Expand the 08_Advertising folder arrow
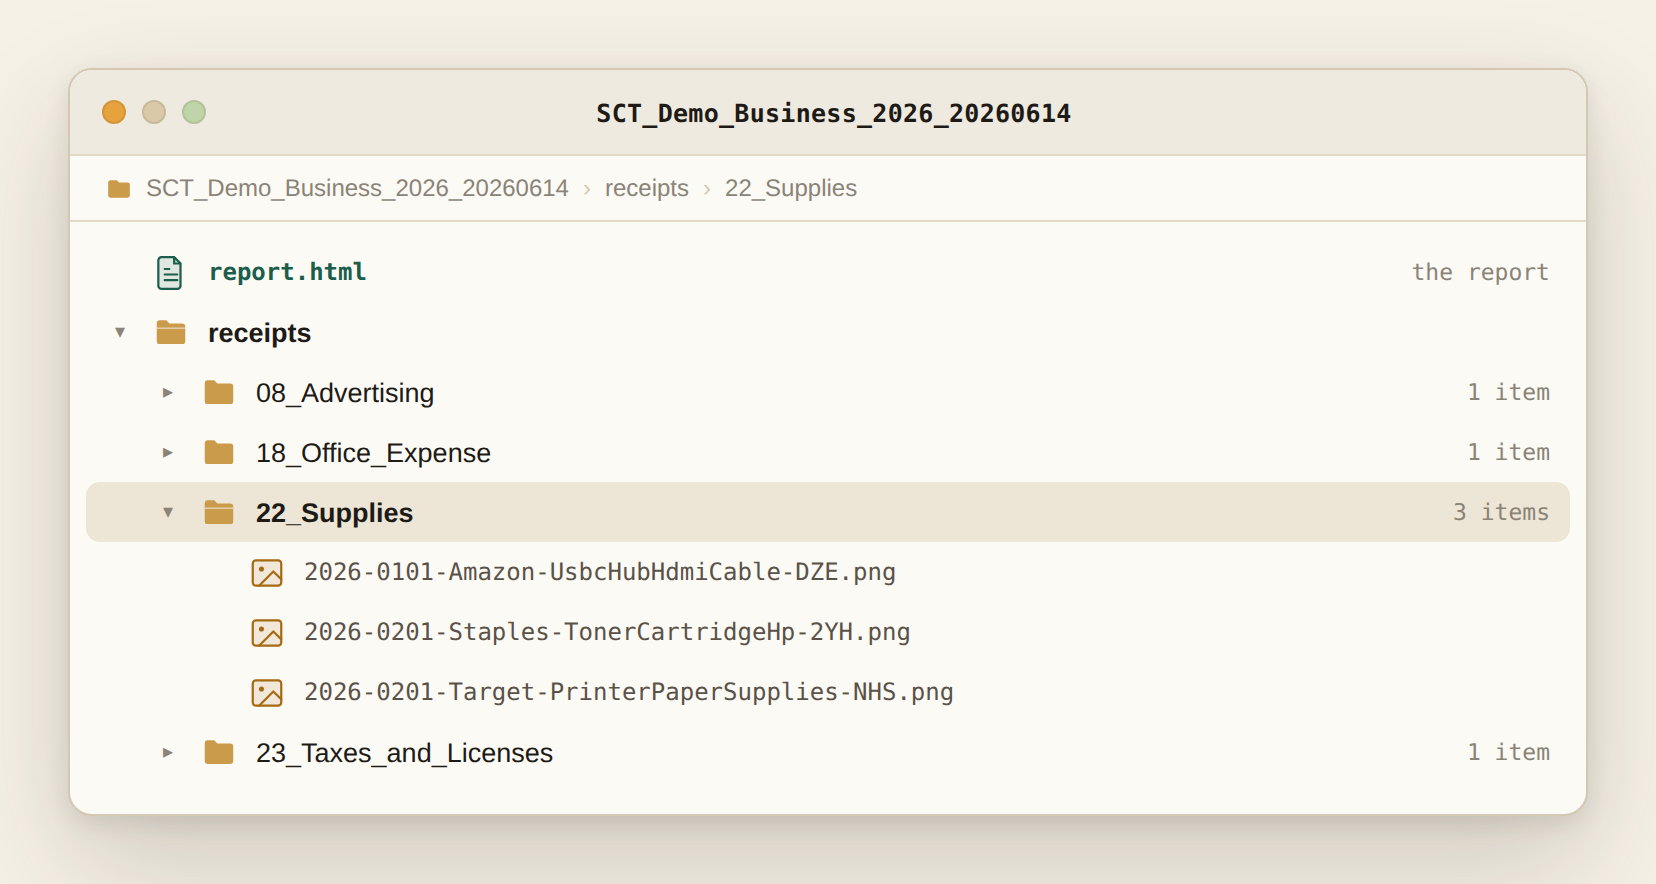This screenshot has height=884, width=1656. [x=168, y=393]
